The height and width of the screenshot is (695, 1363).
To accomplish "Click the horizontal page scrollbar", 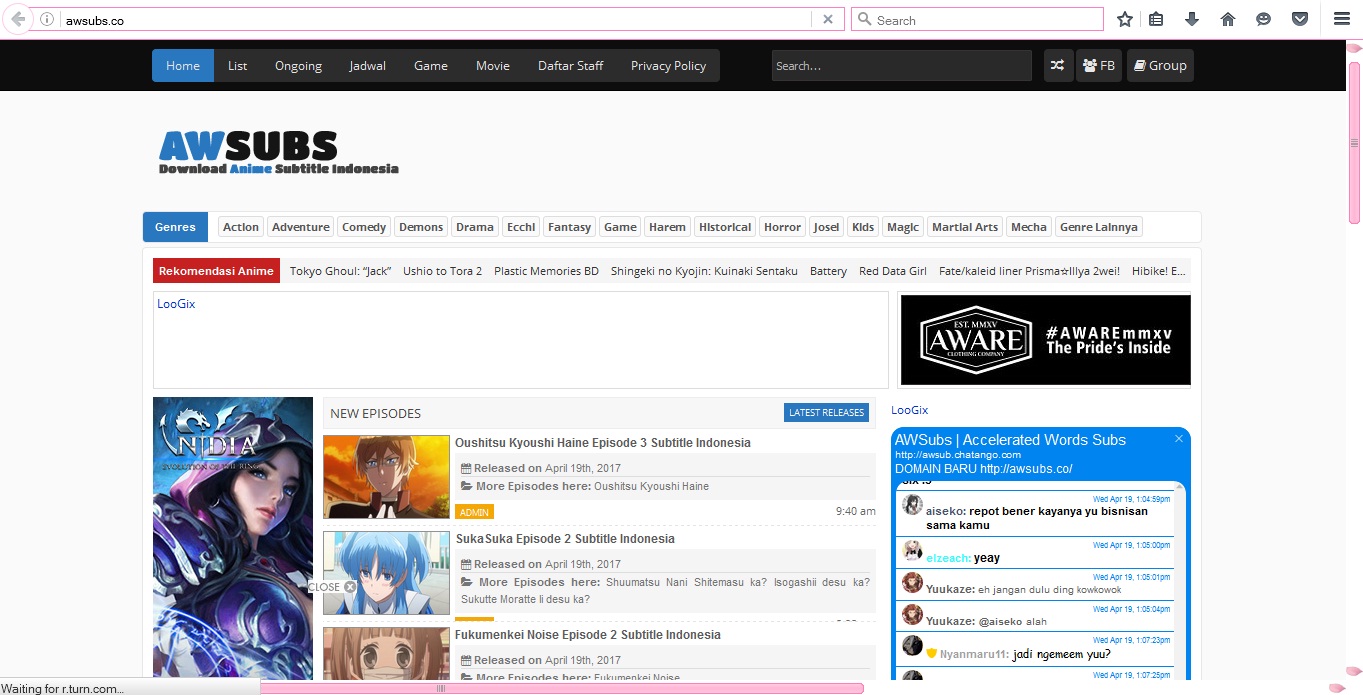I will 560,688.
